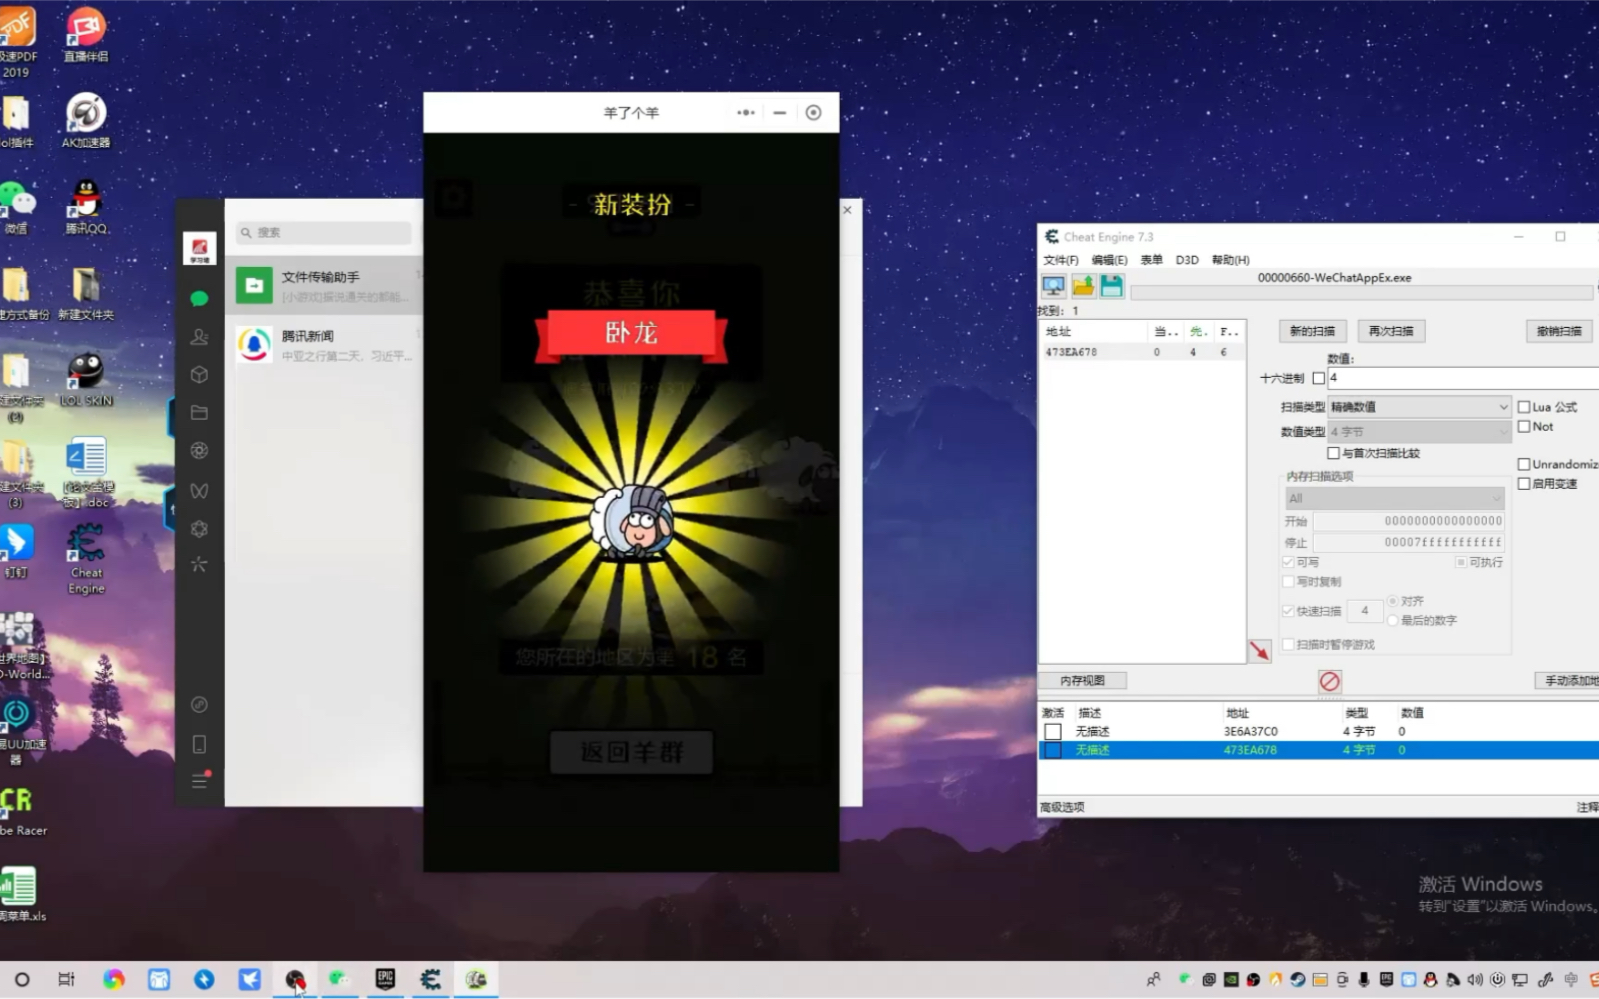Viewport: 1599px width, 999px height.
Task: Open the 腾讯QQ desktop icon
Action: point(86,207)
